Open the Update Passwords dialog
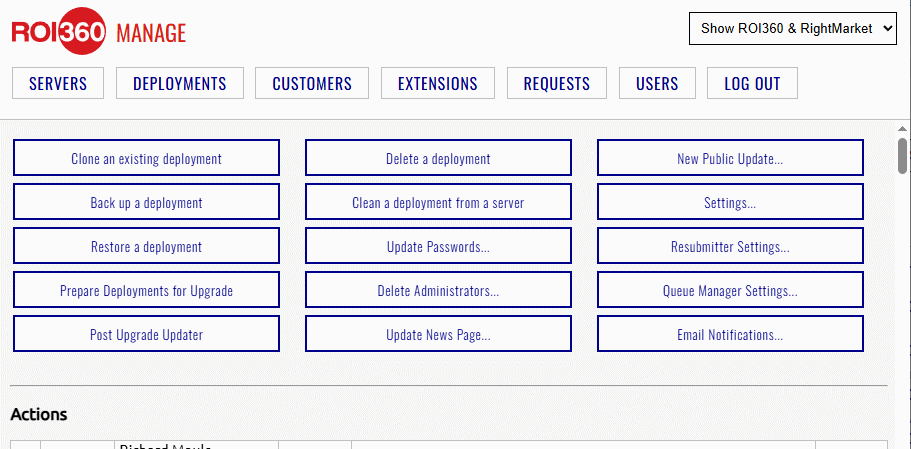The image size is (911, 449). 438,246
